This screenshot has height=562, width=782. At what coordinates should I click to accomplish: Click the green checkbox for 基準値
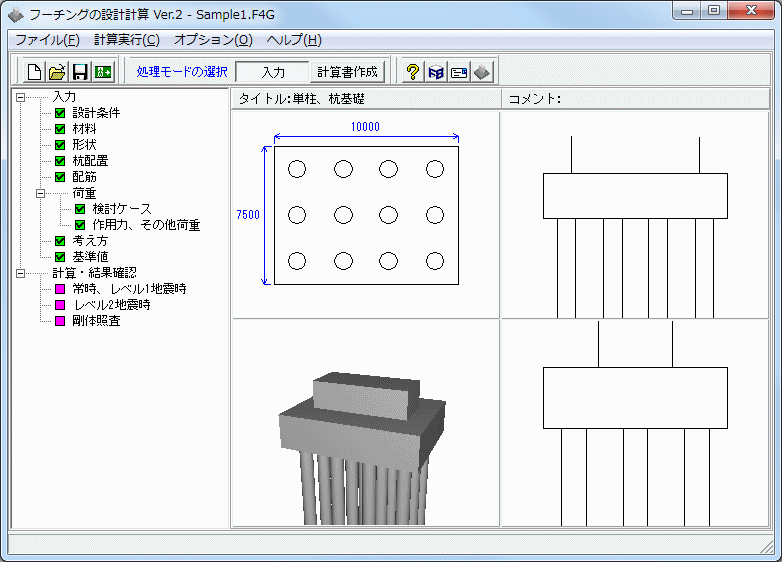tap(60, 257)
